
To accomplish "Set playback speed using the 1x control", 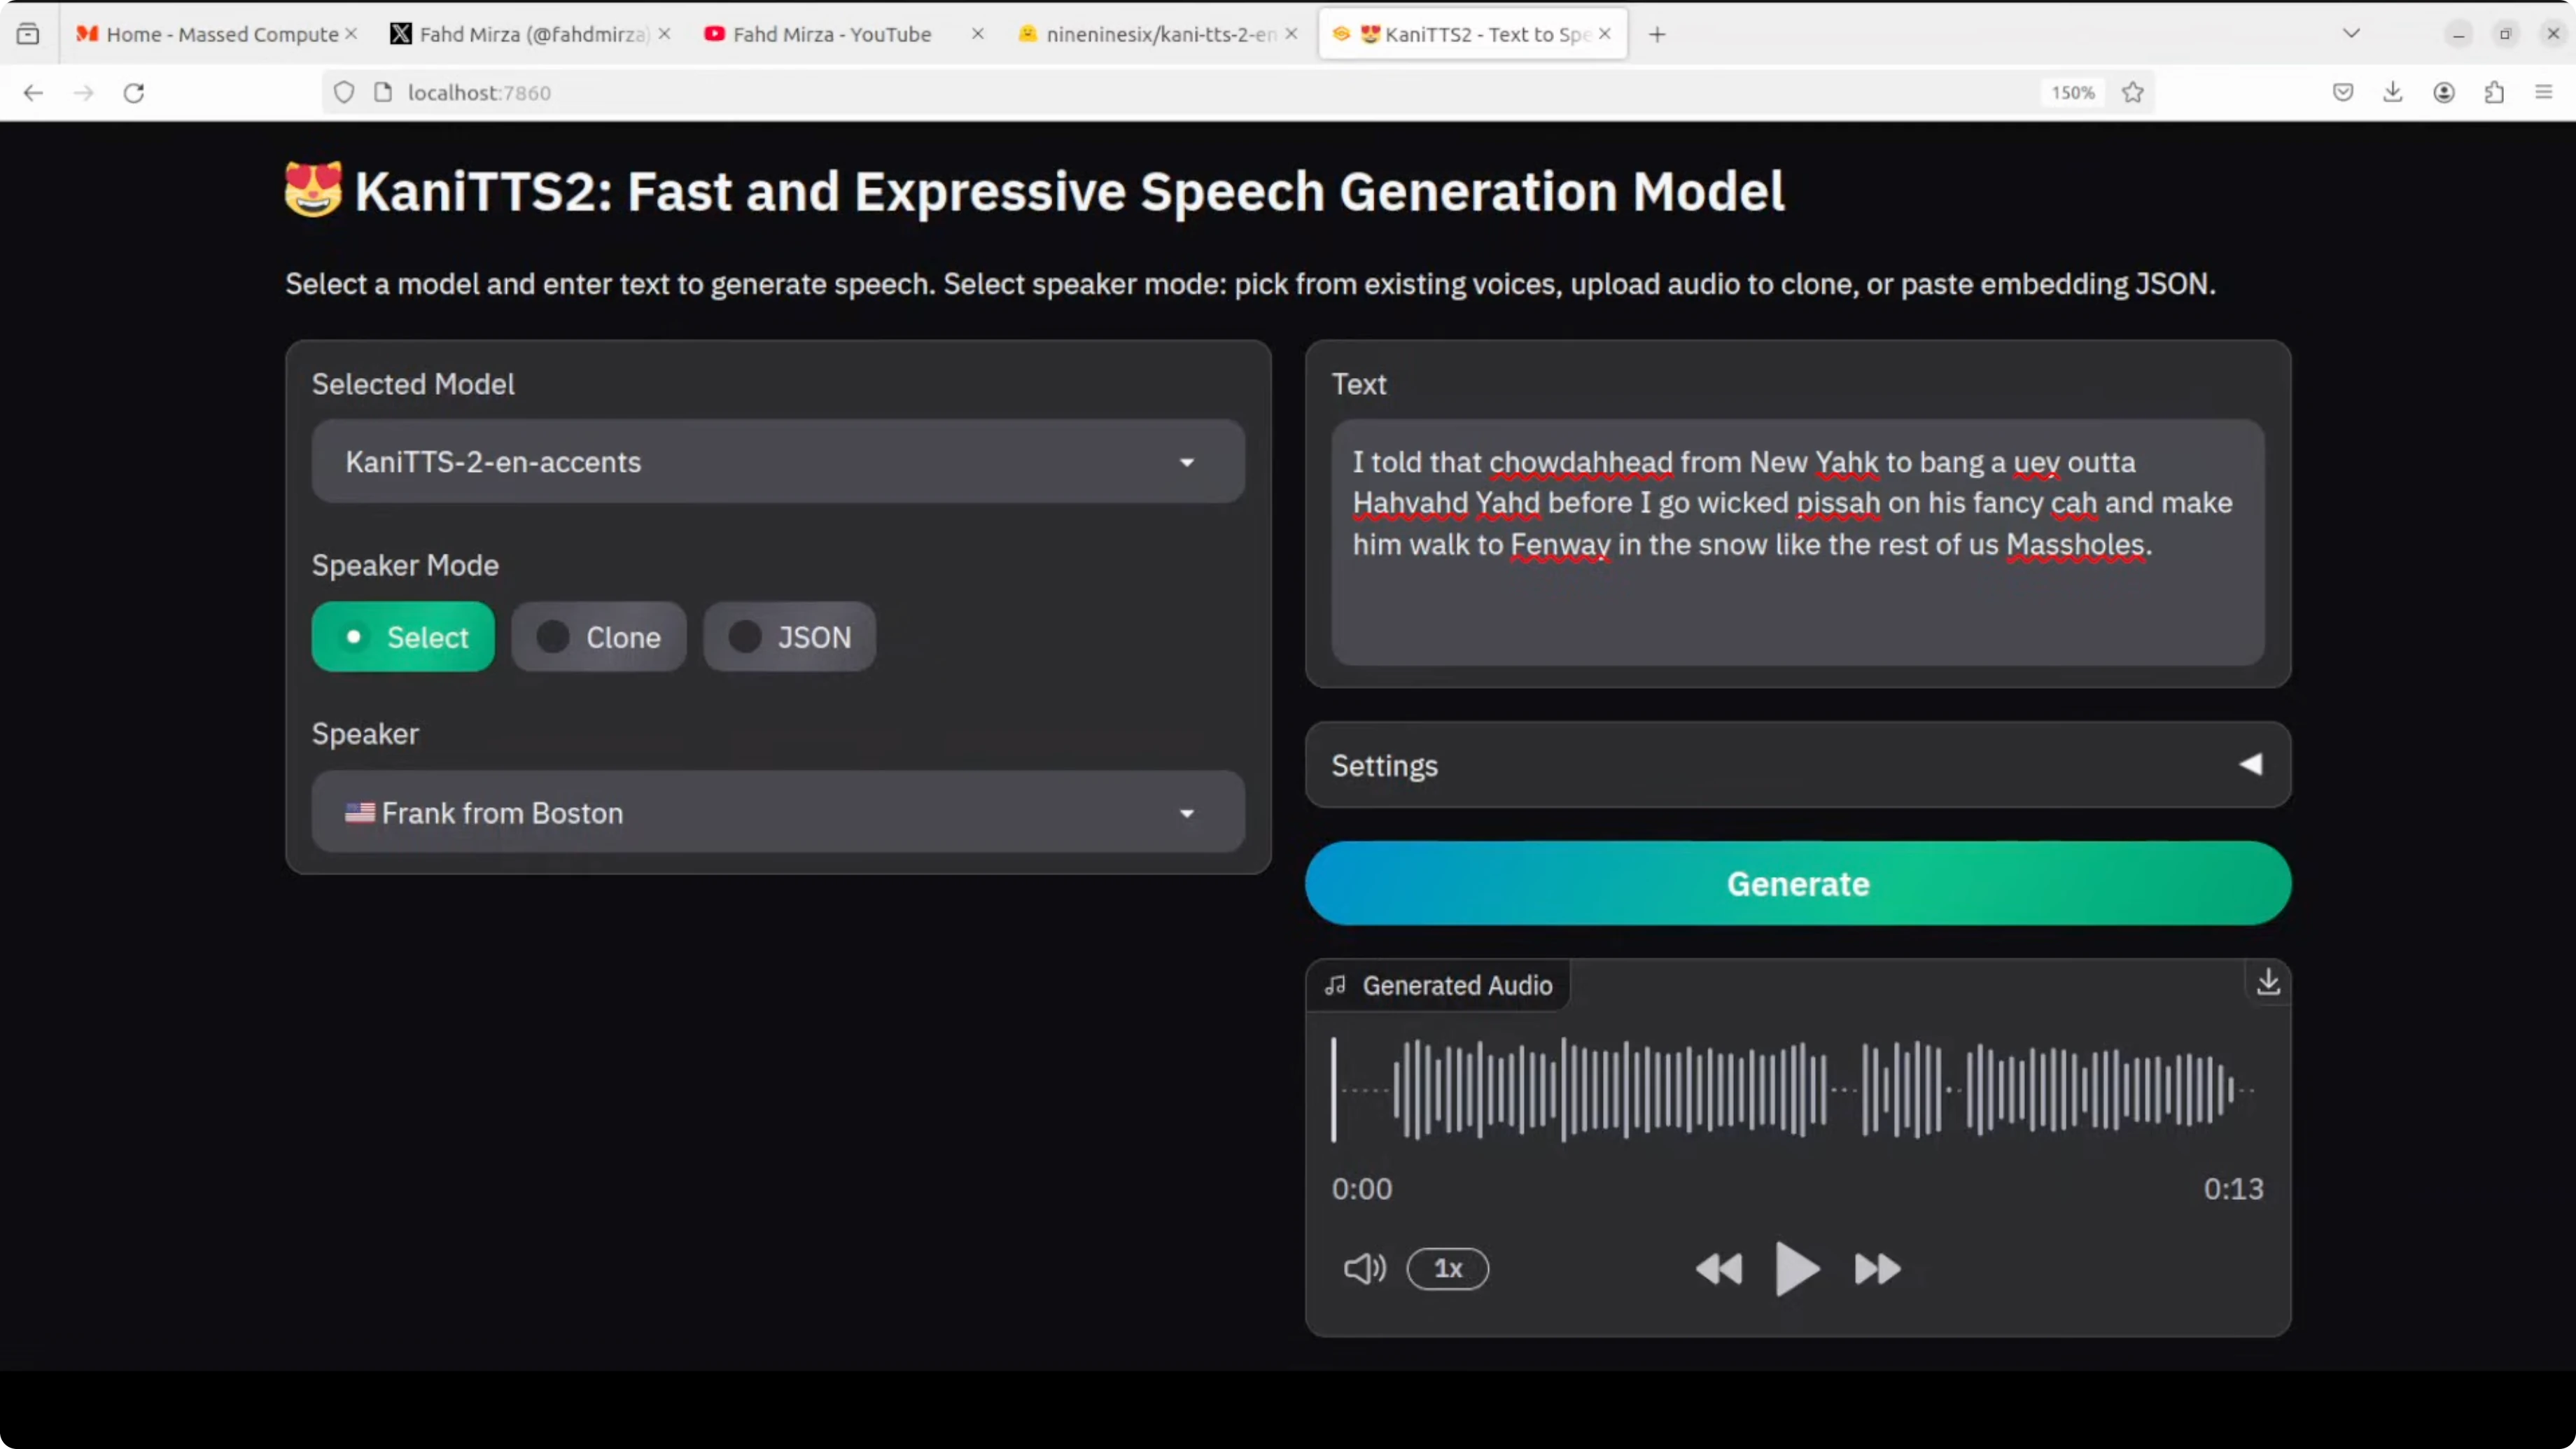I will tap(1448, 1268).
